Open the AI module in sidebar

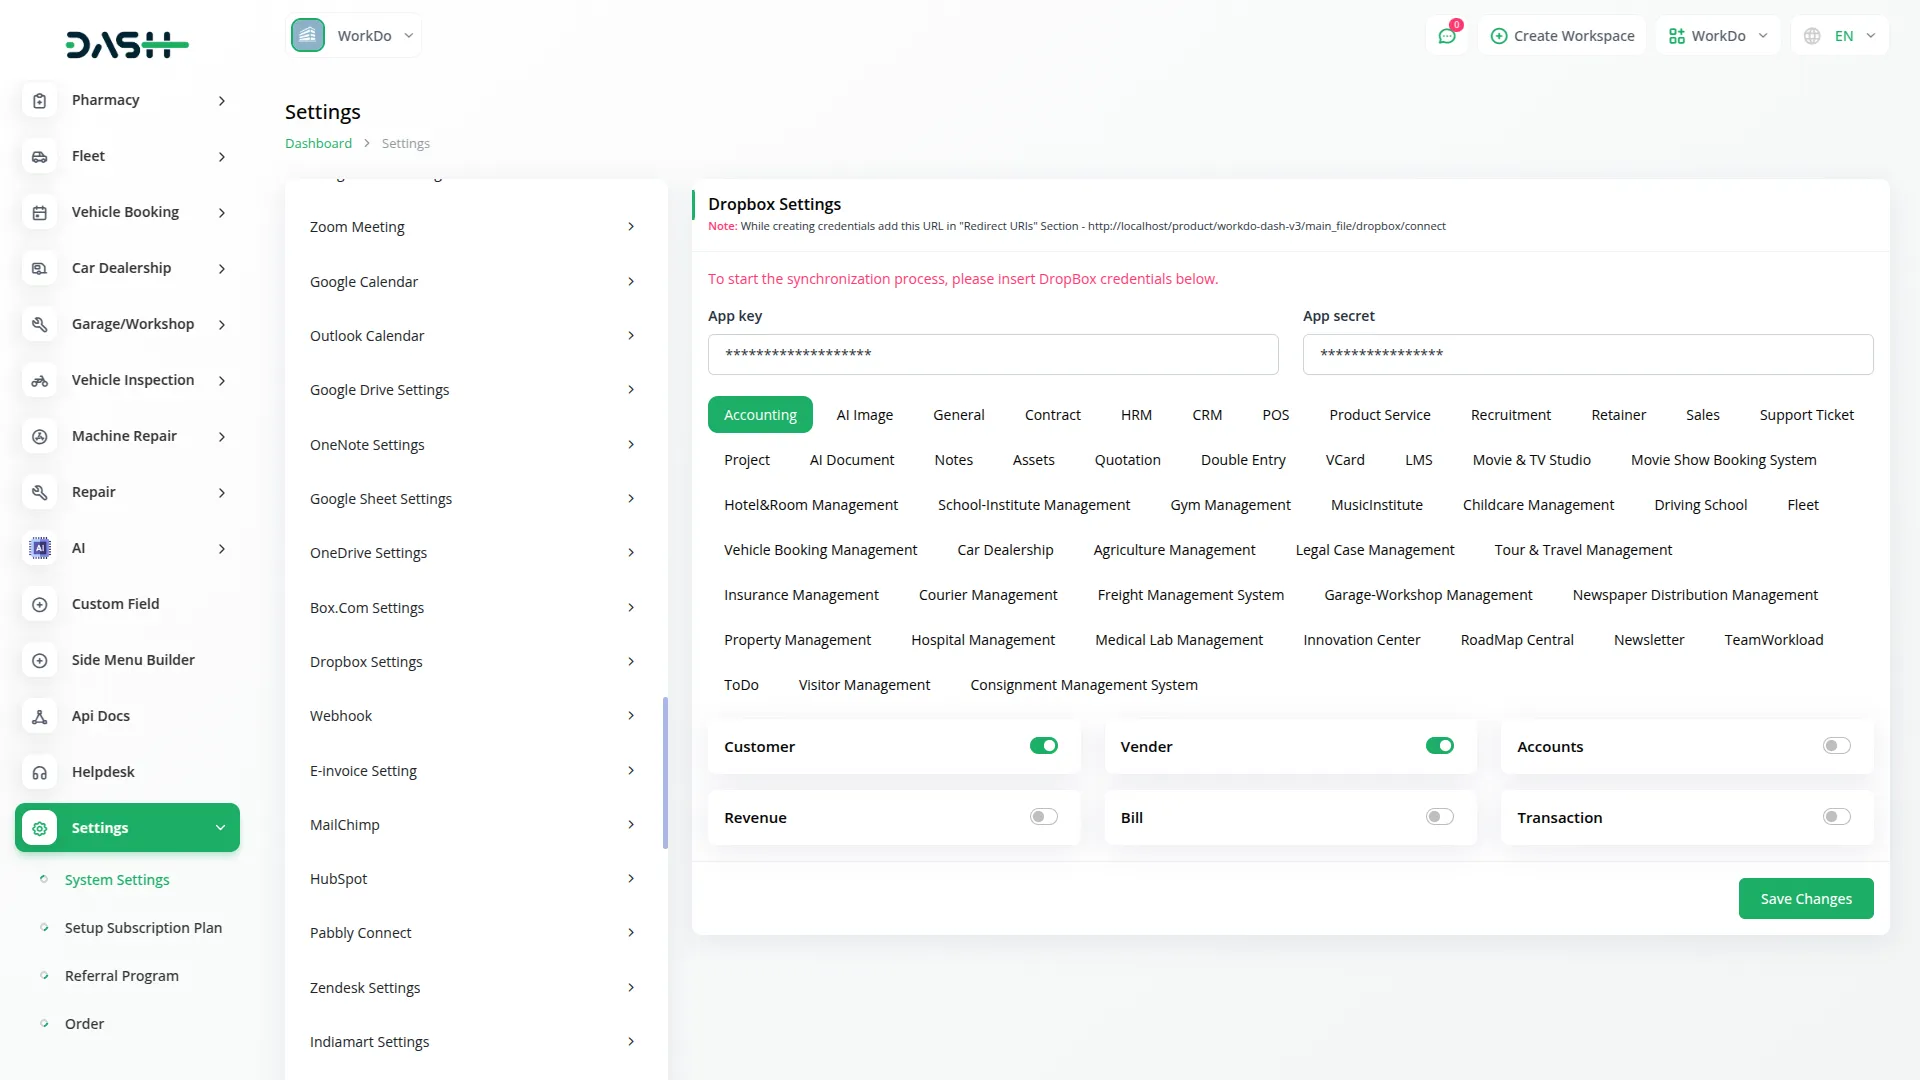tap(79, 548)
